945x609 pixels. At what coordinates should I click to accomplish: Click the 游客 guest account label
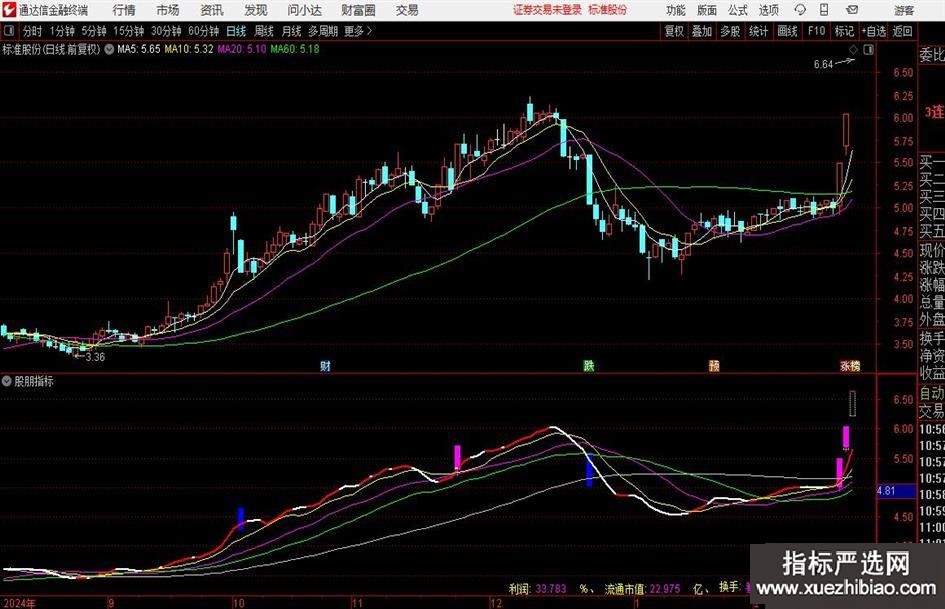(904, 10)
